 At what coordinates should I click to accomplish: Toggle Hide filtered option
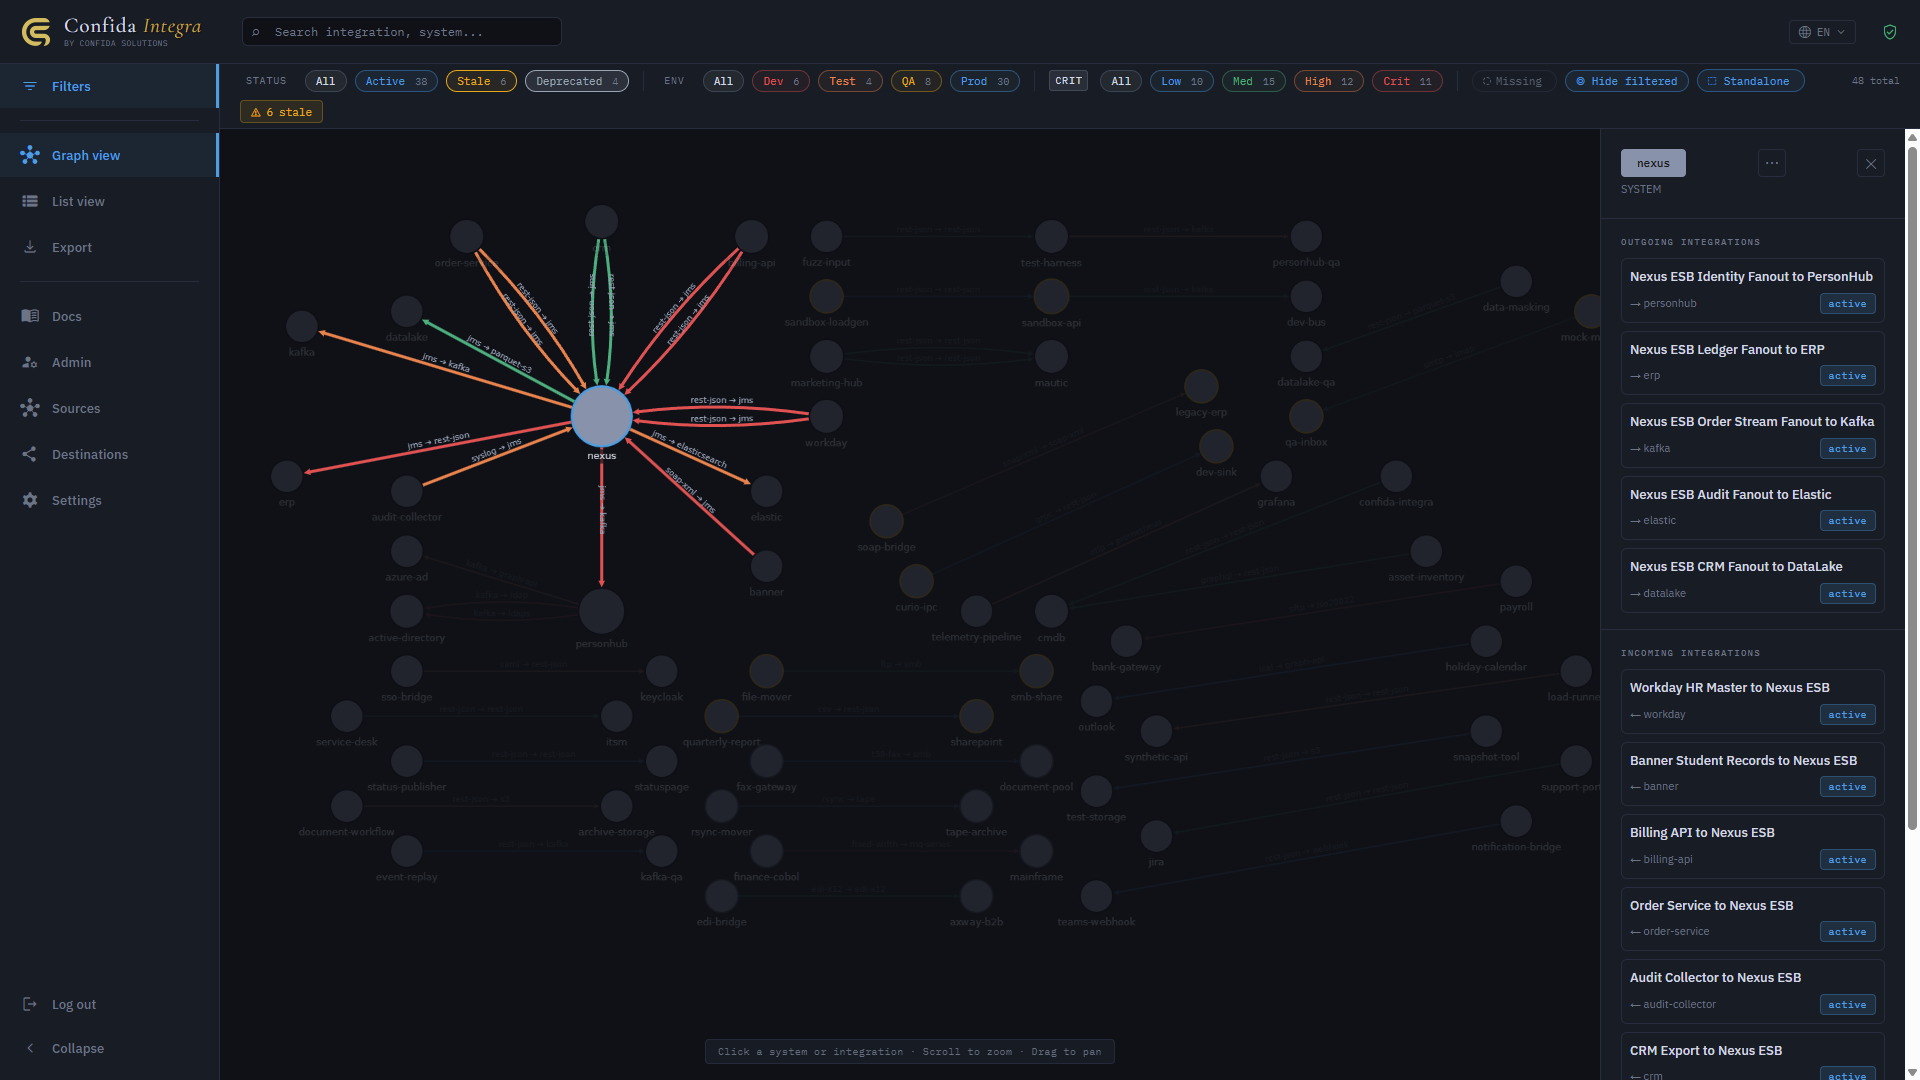[1627, 81]
